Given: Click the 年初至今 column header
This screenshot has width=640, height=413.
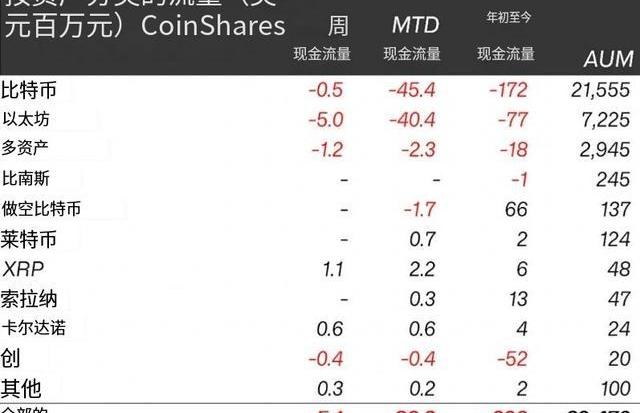Looking at the screenshot, I should pyautogui.click(x=506, y=18).
